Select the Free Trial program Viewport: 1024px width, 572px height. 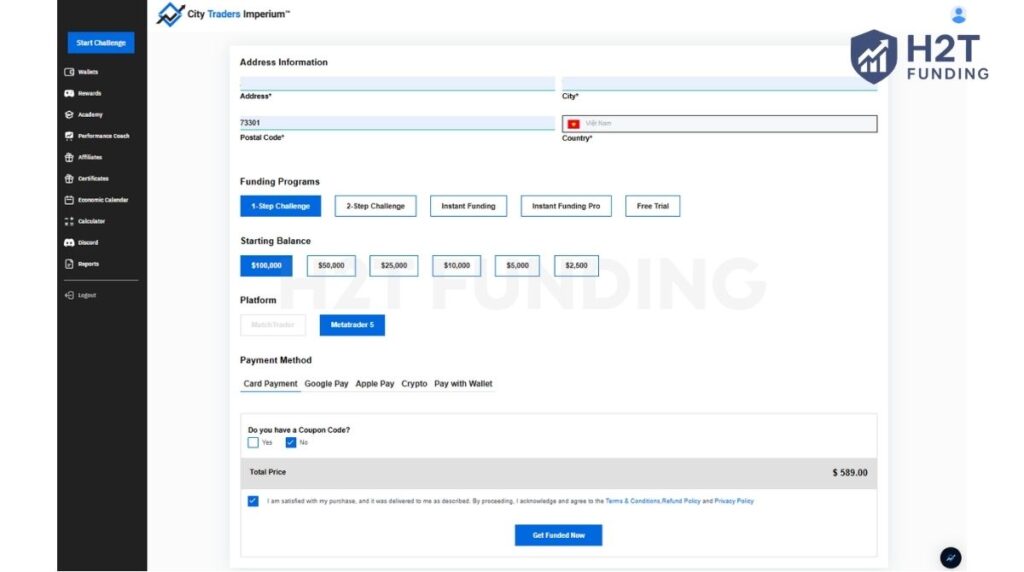652,206
